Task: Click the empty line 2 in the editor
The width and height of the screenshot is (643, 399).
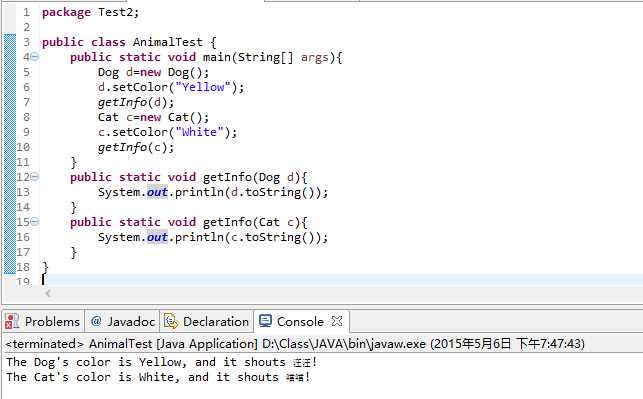Action: tap(342, 27)
